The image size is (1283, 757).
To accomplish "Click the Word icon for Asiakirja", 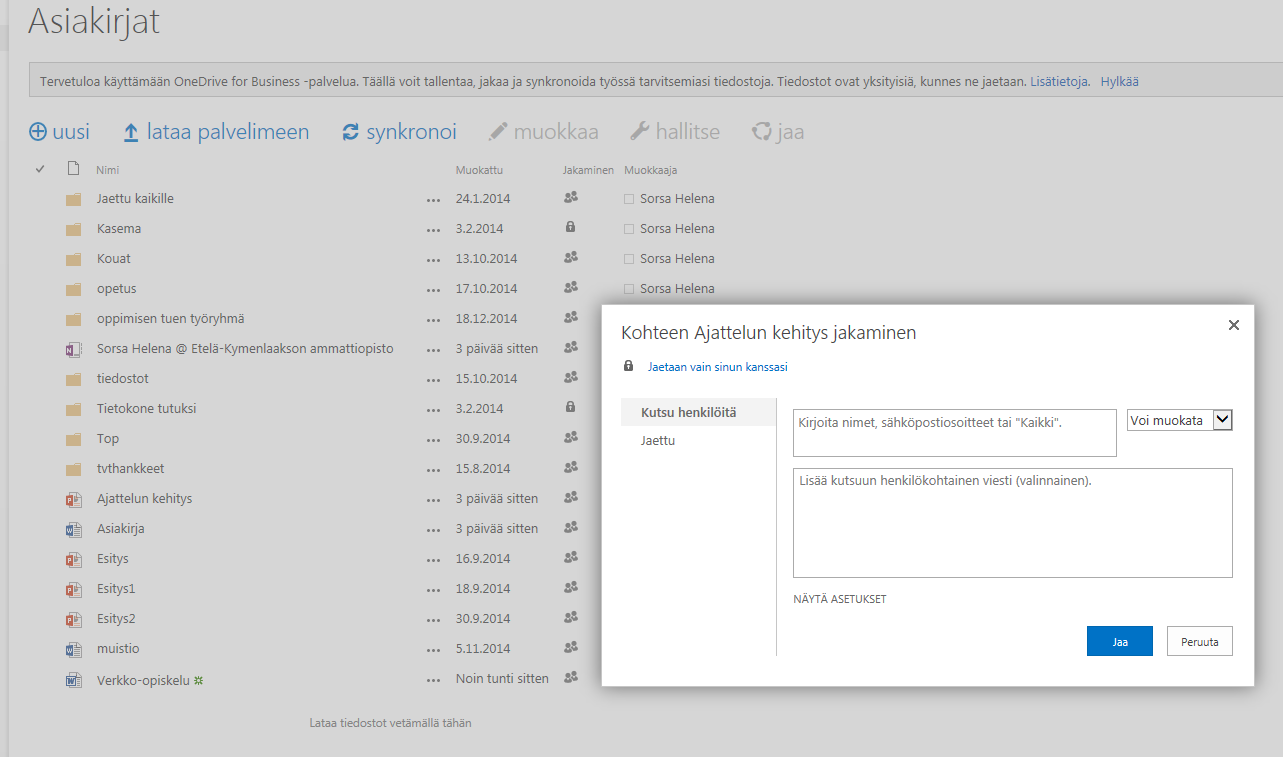I will 72,529.
